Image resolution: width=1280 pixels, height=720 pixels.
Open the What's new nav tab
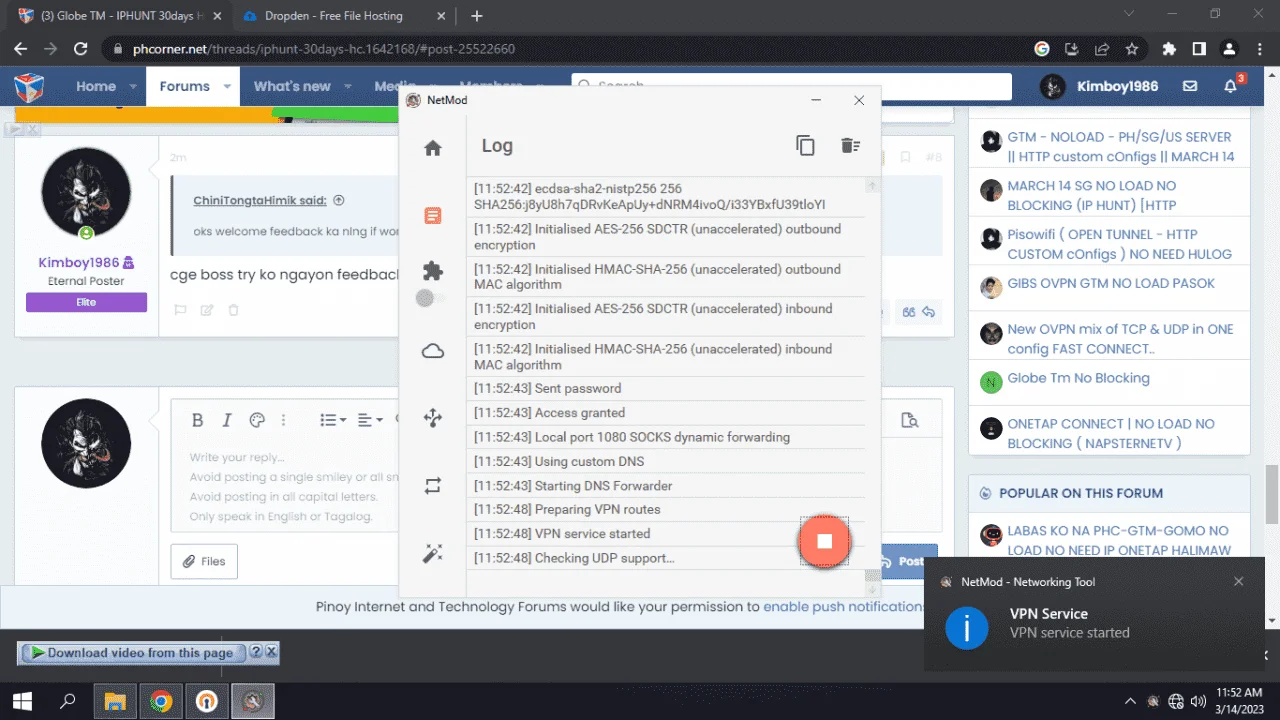pos(292,87)
